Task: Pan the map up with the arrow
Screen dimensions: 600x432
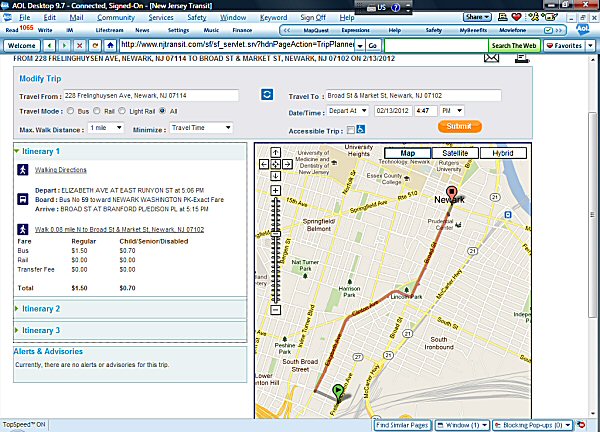Action: [276, 152]
